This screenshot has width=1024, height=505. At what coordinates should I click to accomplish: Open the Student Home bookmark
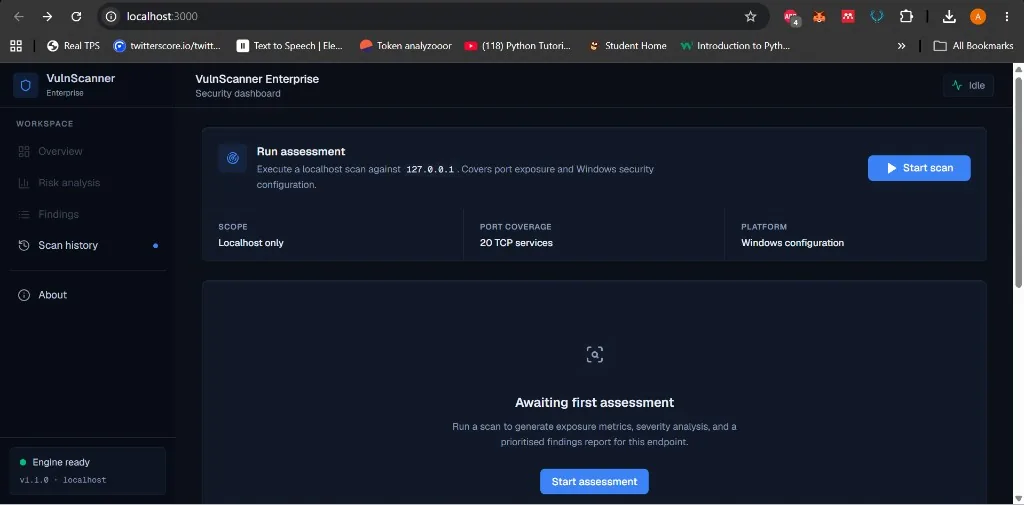(x=628, y=46)
